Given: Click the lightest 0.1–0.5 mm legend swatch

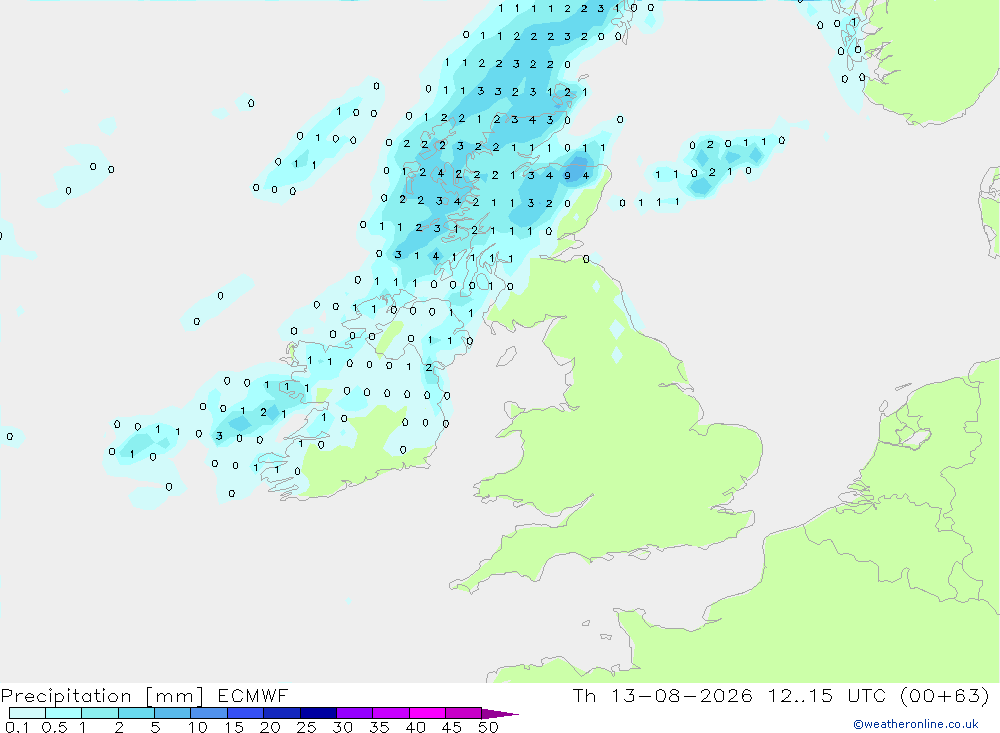Looking at the screenshot, I should (27, 713).
